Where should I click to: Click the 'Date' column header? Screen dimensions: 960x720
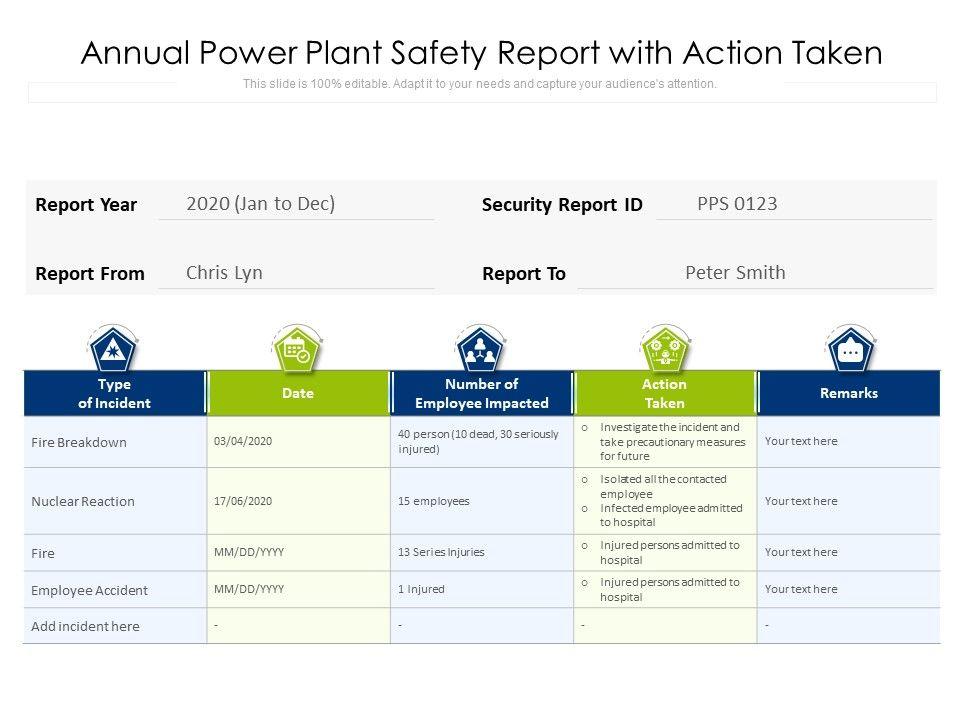click(298, 394)
